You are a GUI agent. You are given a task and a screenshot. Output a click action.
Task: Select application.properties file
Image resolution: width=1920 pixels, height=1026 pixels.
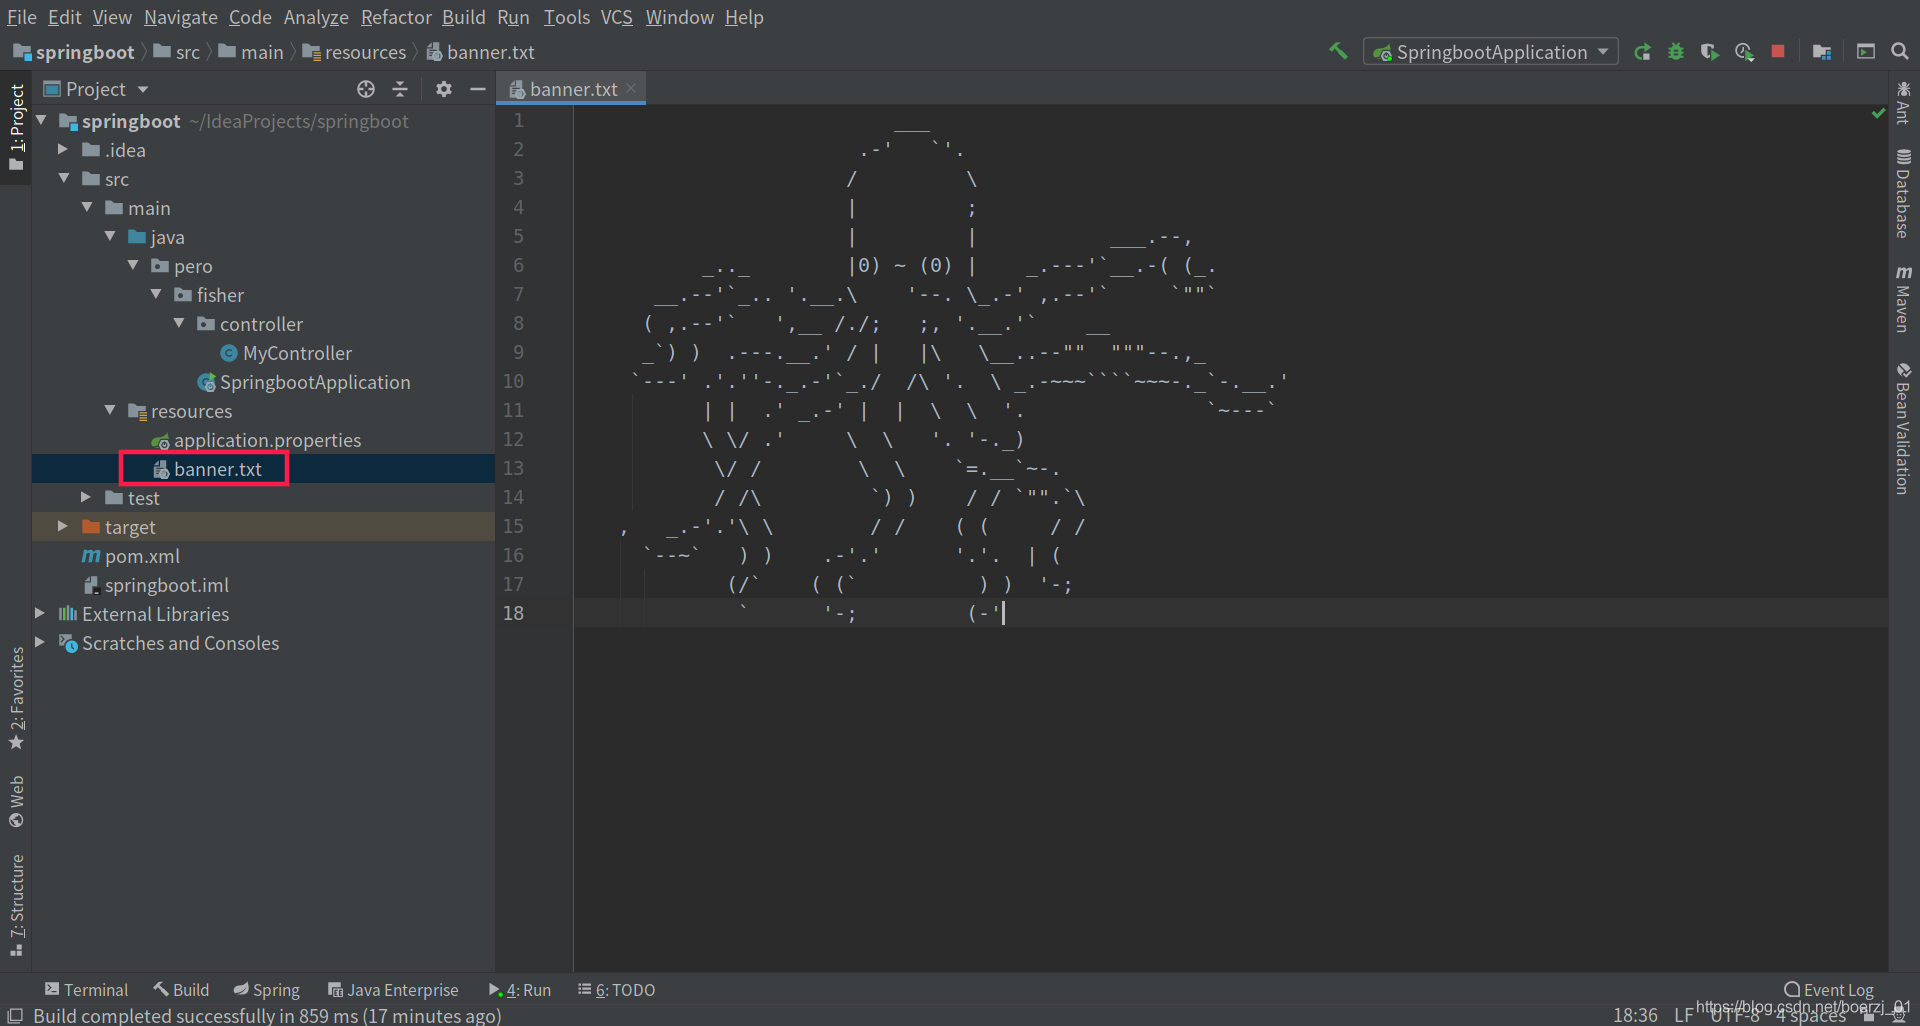pos(256,440)
